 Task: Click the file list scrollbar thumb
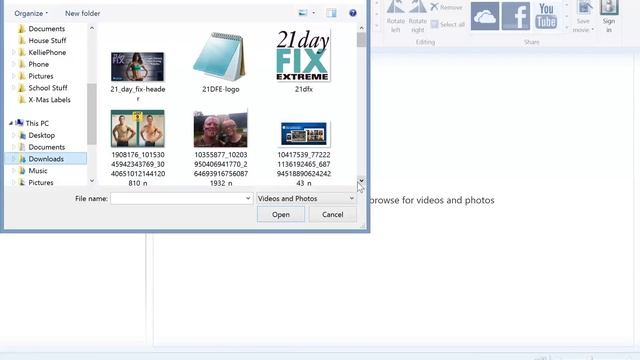click(361, 40)
